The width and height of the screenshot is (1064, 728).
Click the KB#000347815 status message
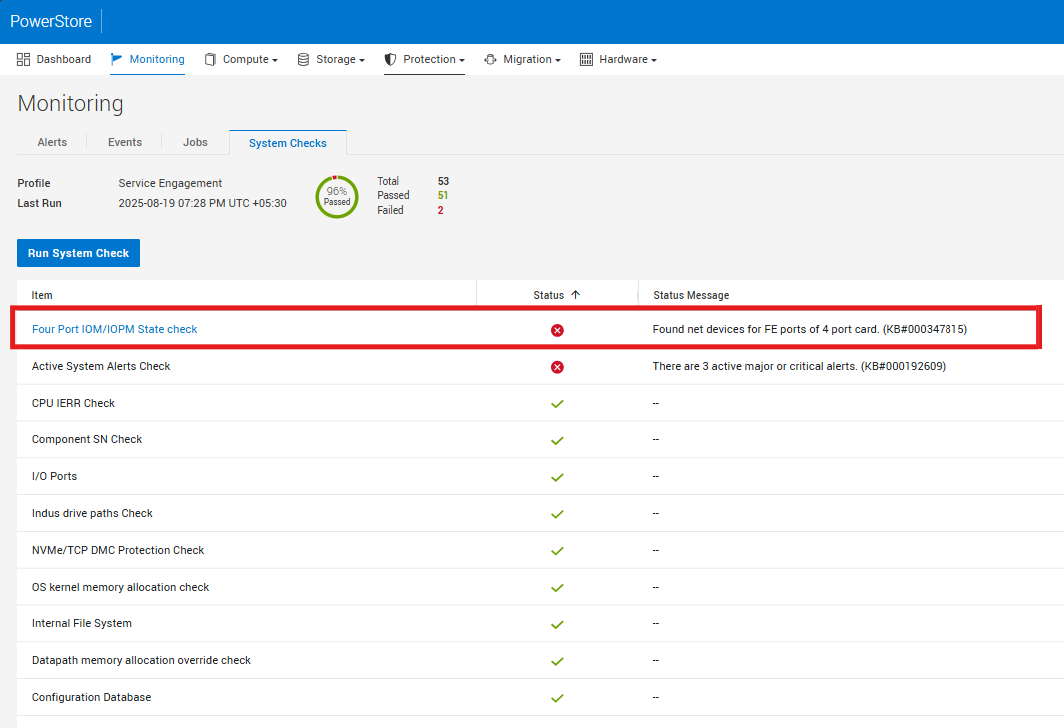coord(810,329)
